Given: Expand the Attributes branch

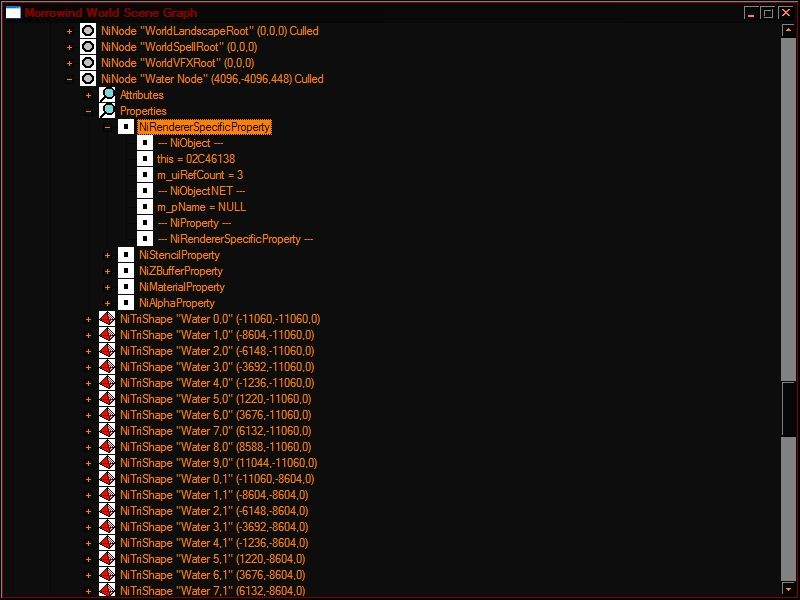Looking at the screenshot, I should 88,95.
